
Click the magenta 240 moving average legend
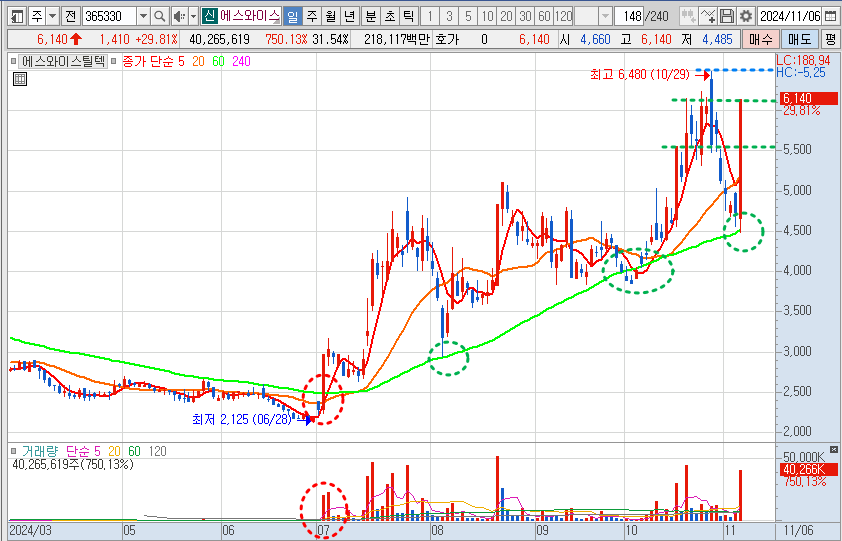coord(242,61)
